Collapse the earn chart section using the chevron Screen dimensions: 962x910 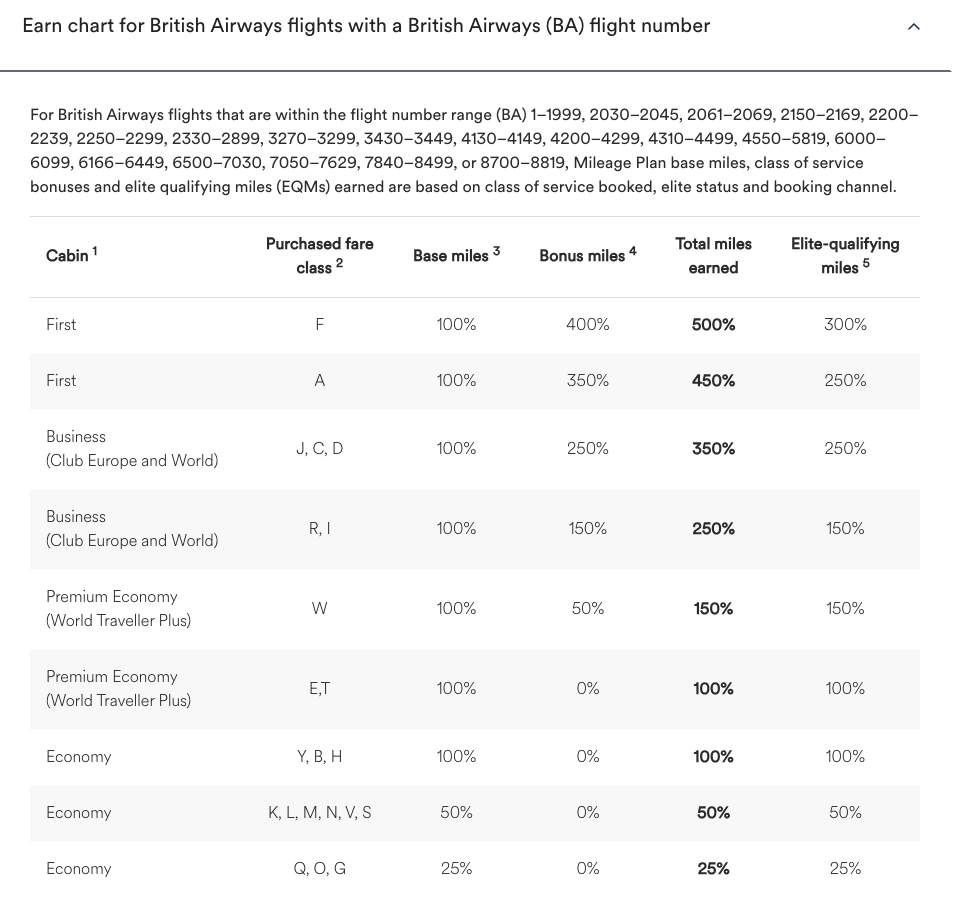[913, 27]
